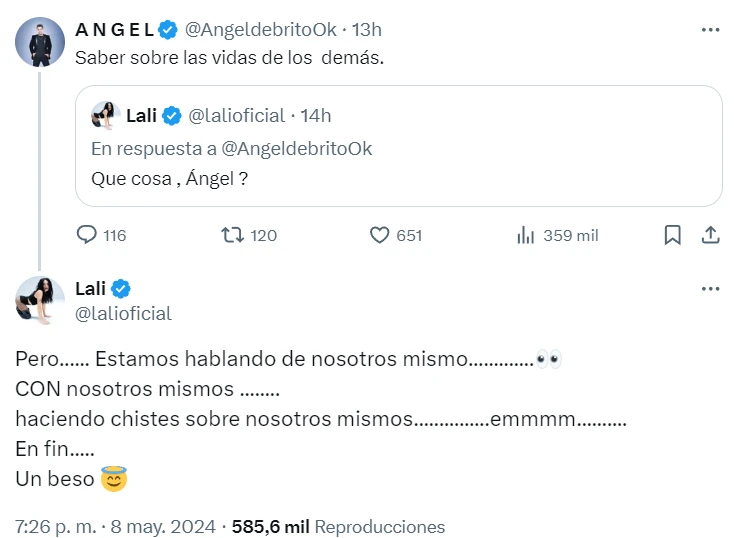Image resolution: width=734 pixels, height=538 pixels.
Task: Open Angel's profile picture
Action: 40,42
